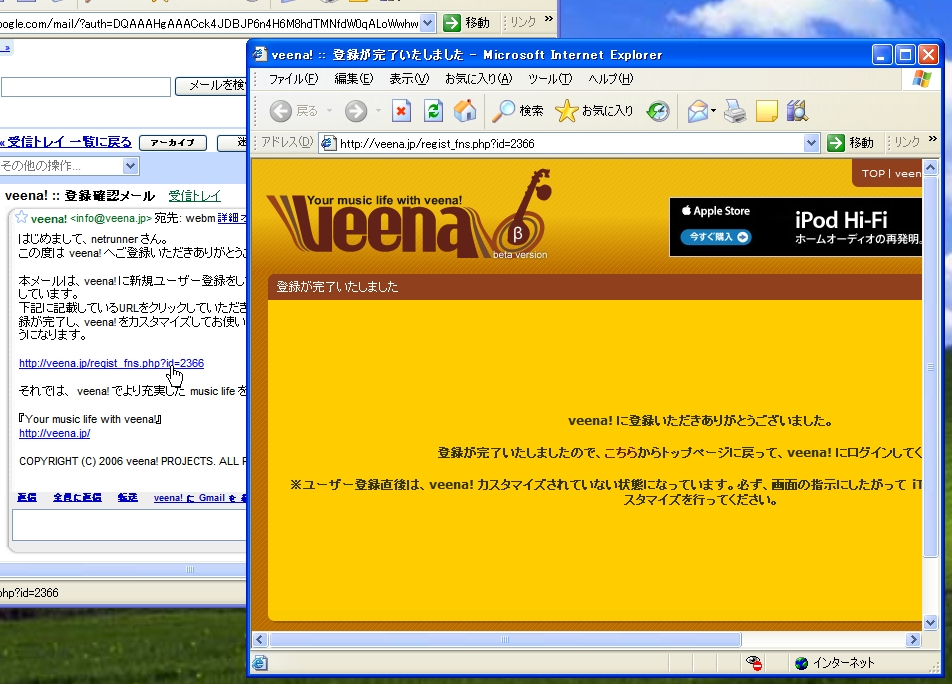The image size is (952, 684).
Task: Click the globe インターネット zone indicator
Action: [835, 663]
